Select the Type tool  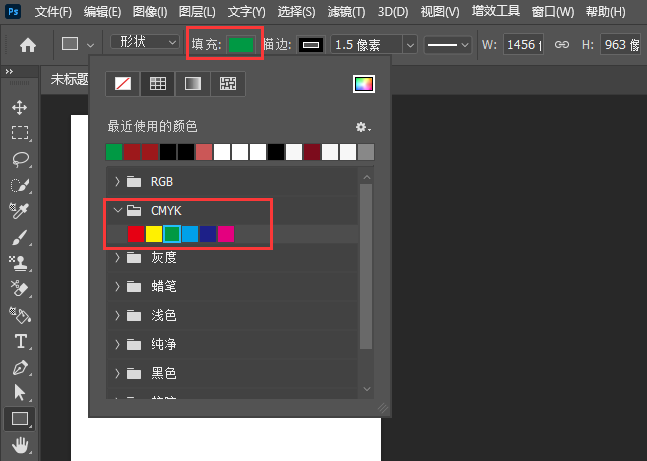tap(21, 341)
